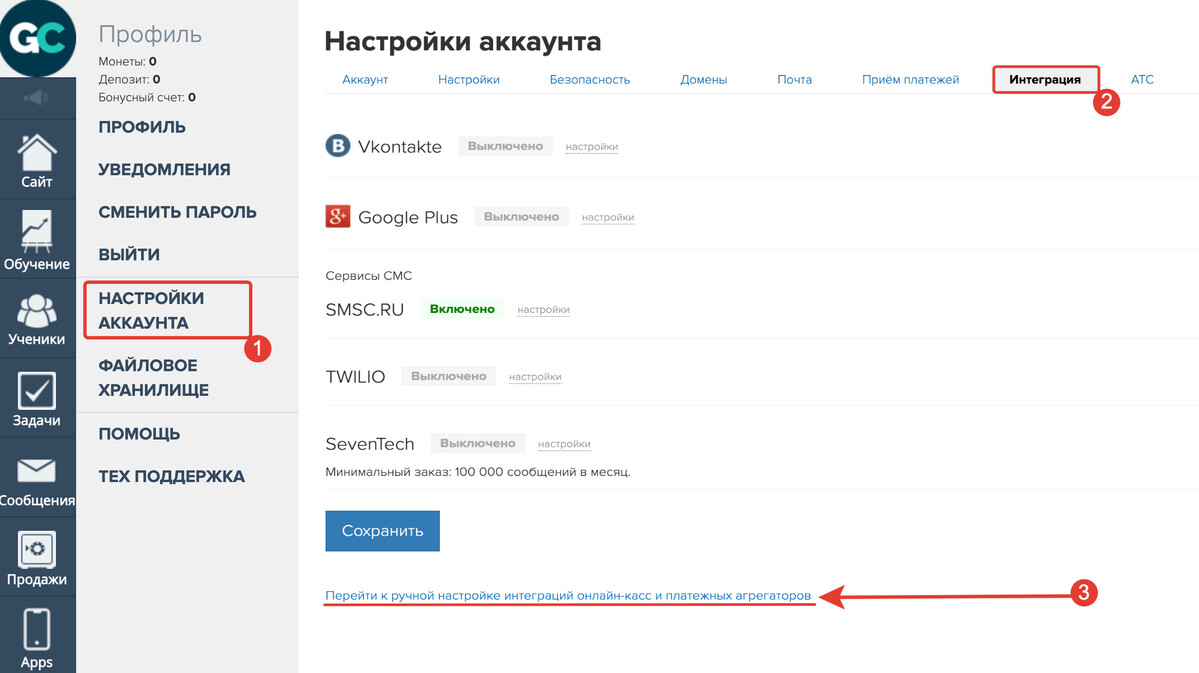
Task: Click the Бонусный счет: 0 line
Action: [x=147, y=97]
